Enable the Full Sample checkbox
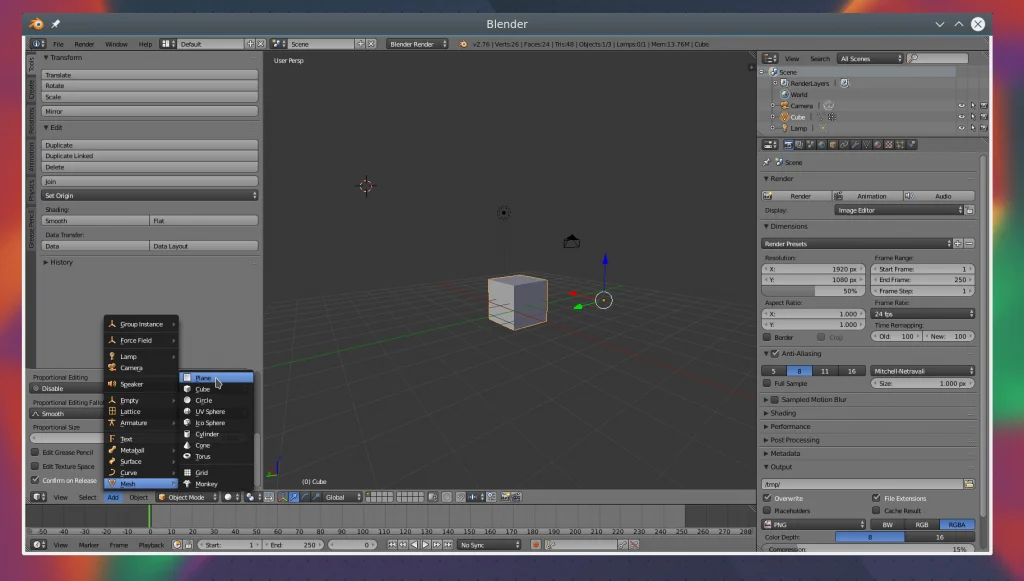 (767, 383)
